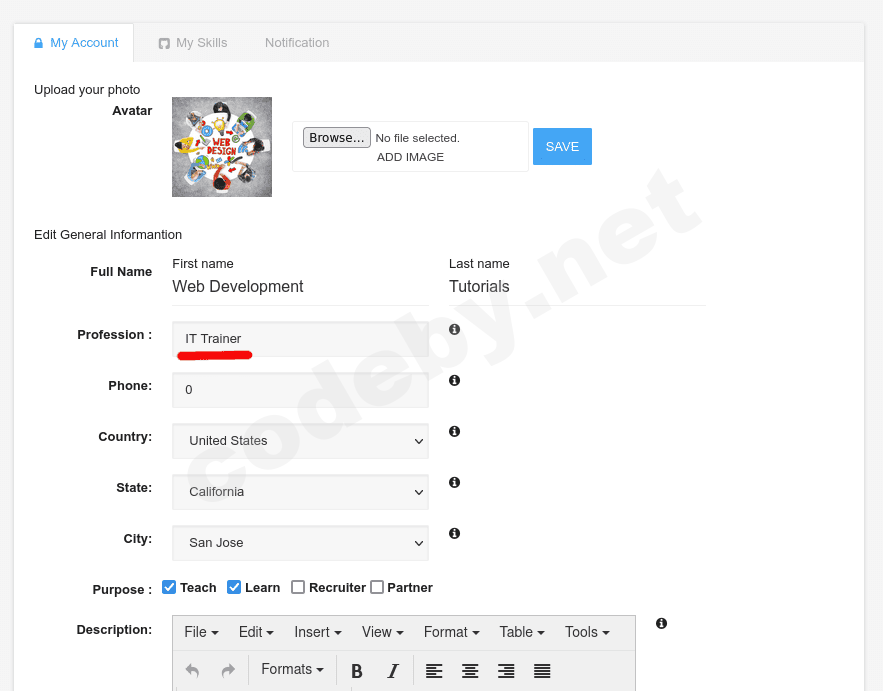Open the State dropdown to change California
This screenshot has height=691, width=883.
coord(300,492)
